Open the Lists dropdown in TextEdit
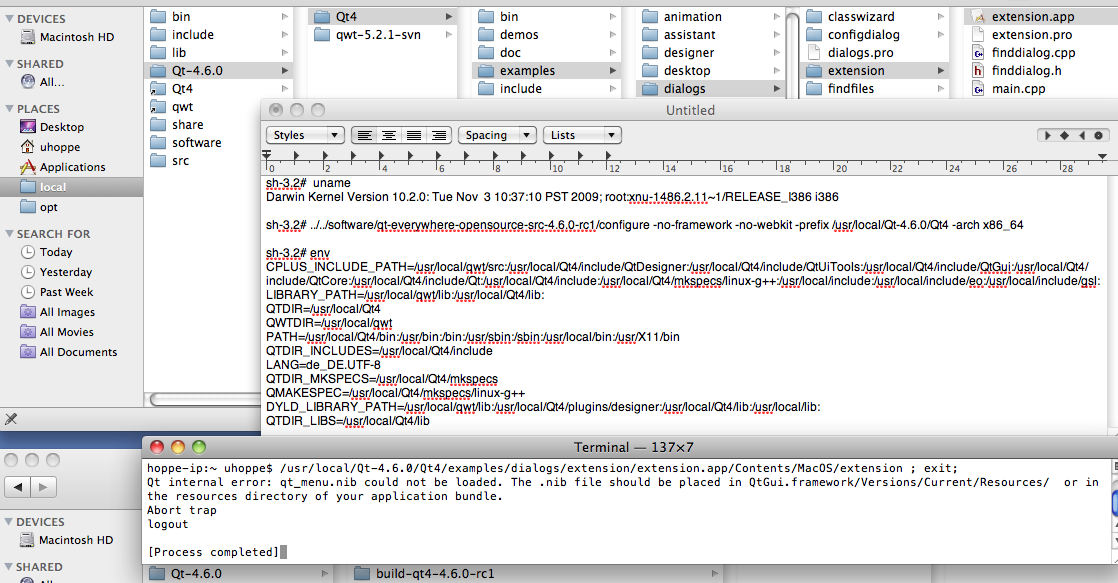 [583, 135]
